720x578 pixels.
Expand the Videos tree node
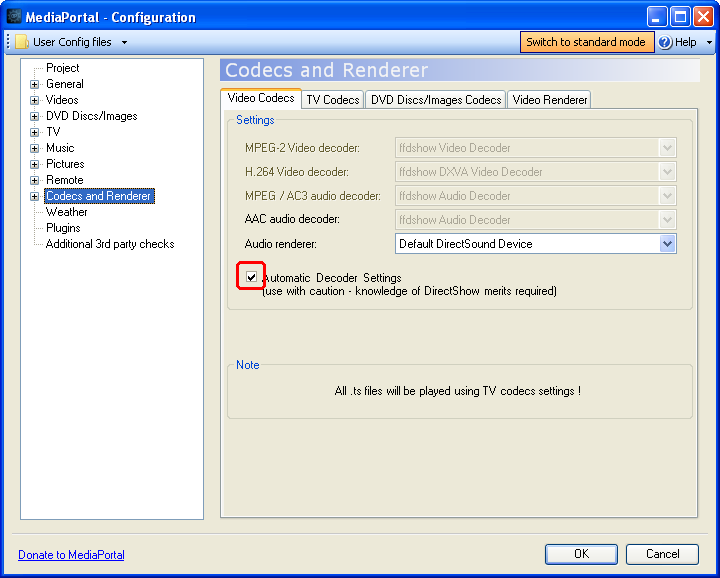(x=34, y=101)
